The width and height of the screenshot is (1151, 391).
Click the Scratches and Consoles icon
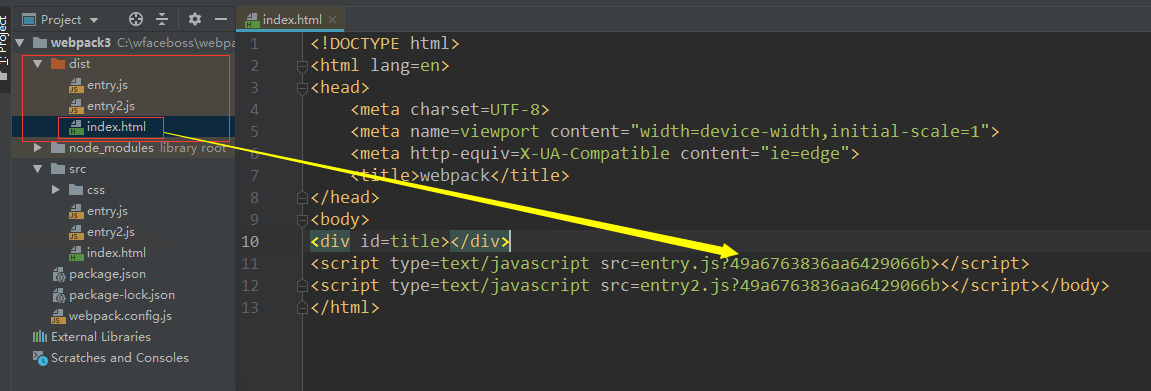click(40, 358)
